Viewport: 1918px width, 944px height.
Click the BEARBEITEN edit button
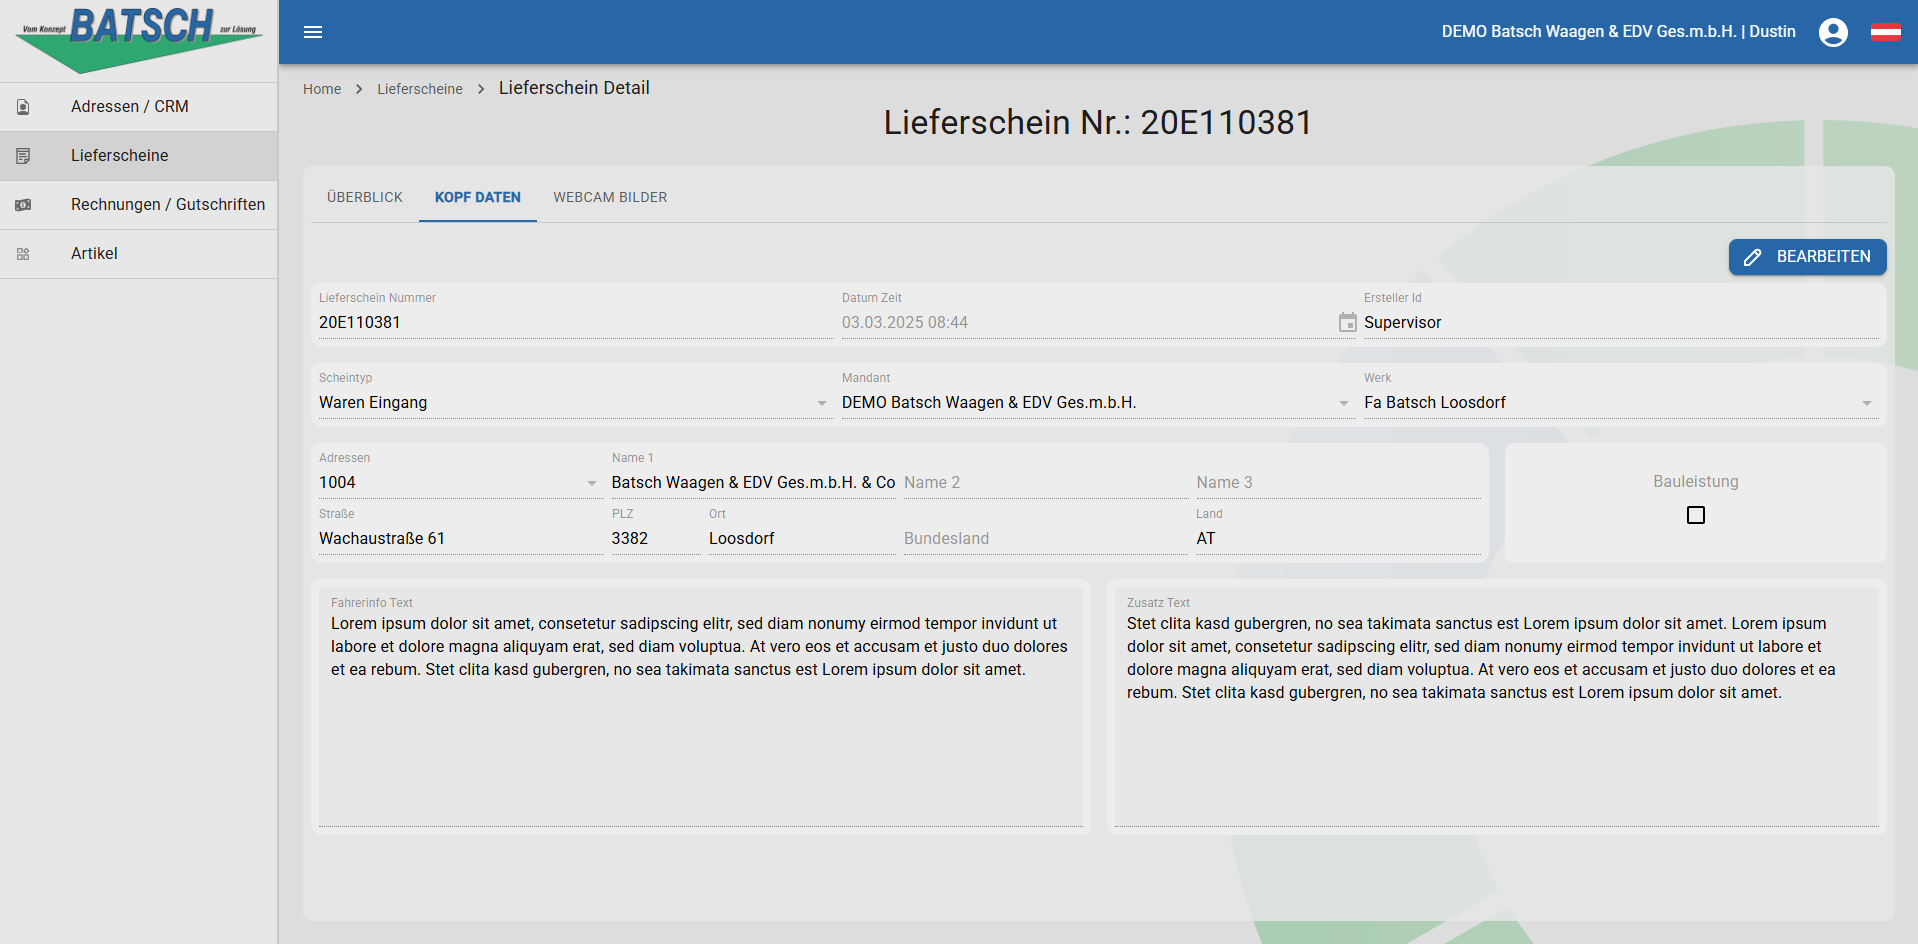click(x=1807, y=257)
